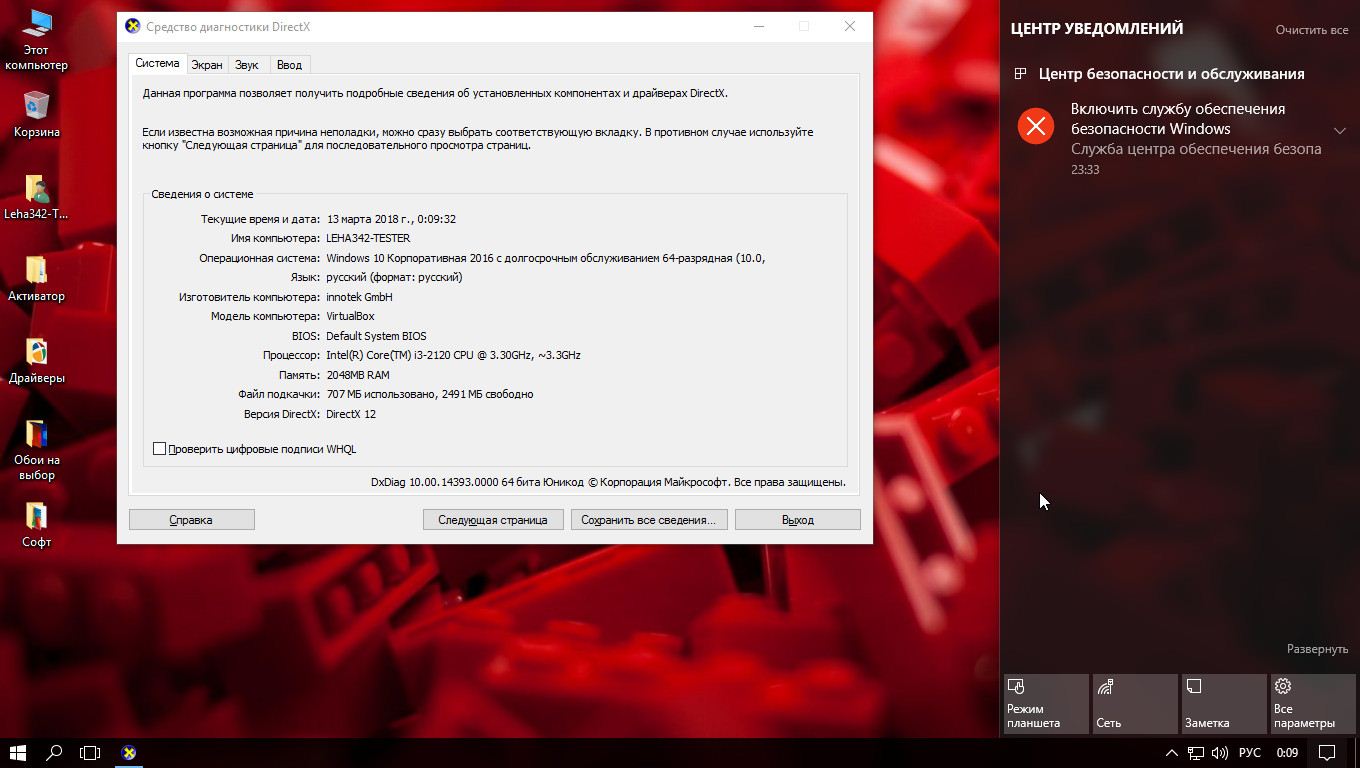Select the Leha342-T... user folder icon
This screenshot has height=768, width=1360.
tap(37, 197)
